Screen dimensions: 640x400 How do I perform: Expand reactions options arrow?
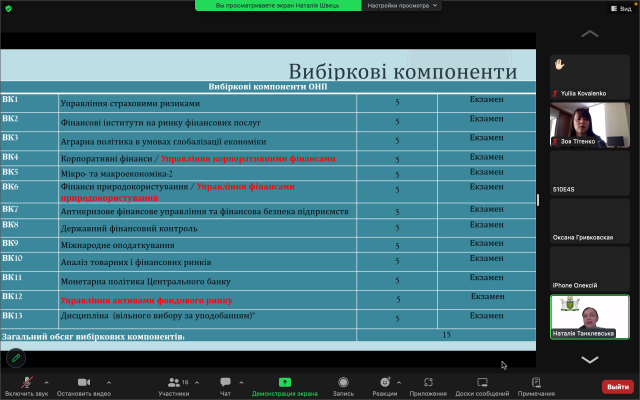pyautogui.click(x=399, y=382)
